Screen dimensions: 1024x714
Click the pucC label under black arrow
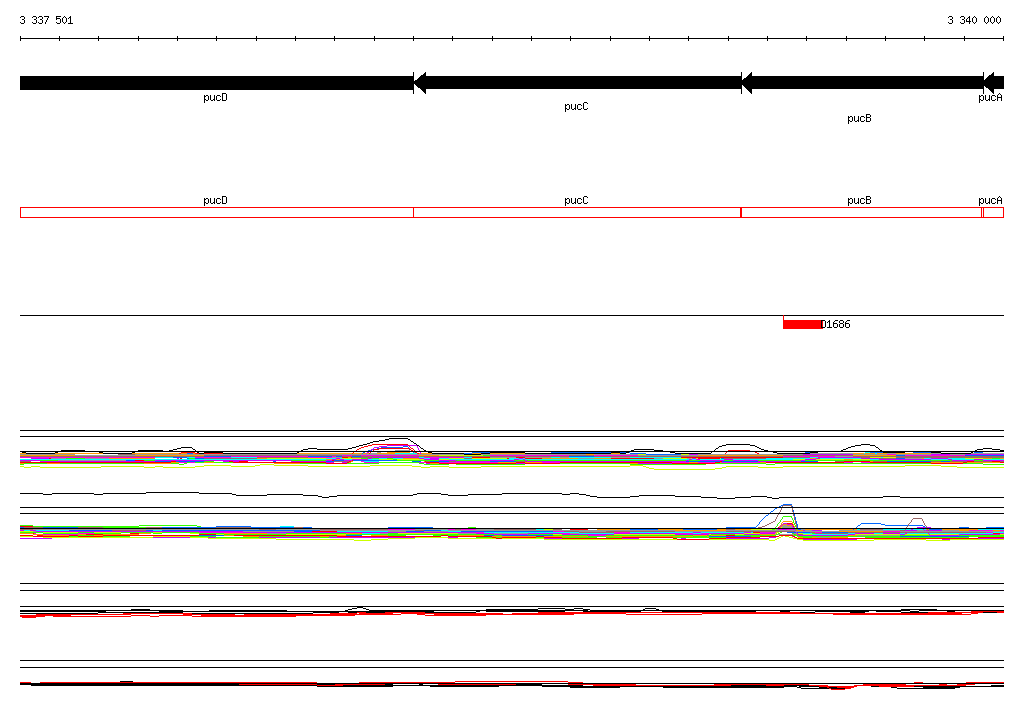[x=577, y=106]
